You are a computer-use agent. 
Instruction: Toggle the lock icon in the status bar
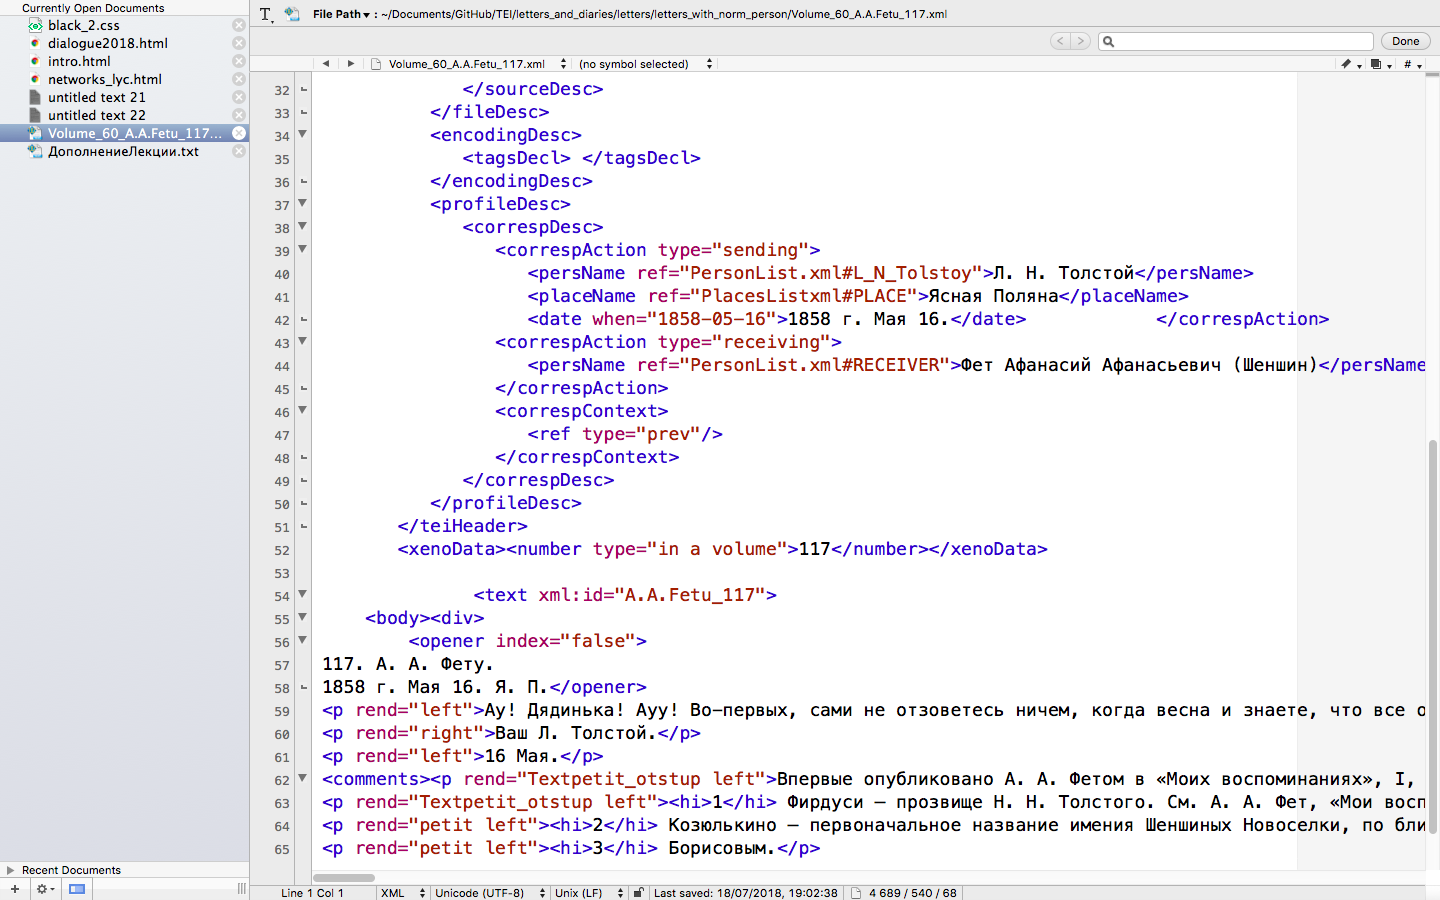point(638,893)
